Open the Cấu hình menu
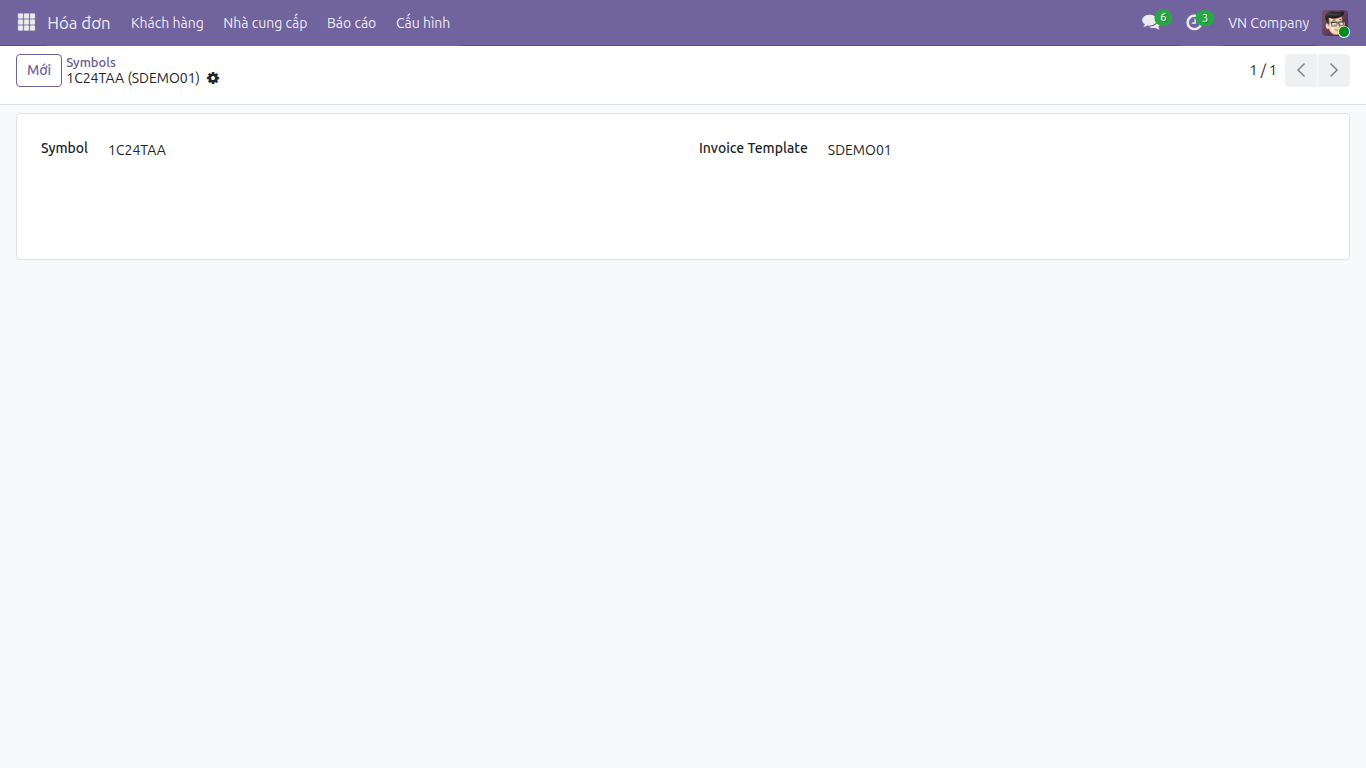The width and height of the screenshot is (1366, 768). coord(423,22)
